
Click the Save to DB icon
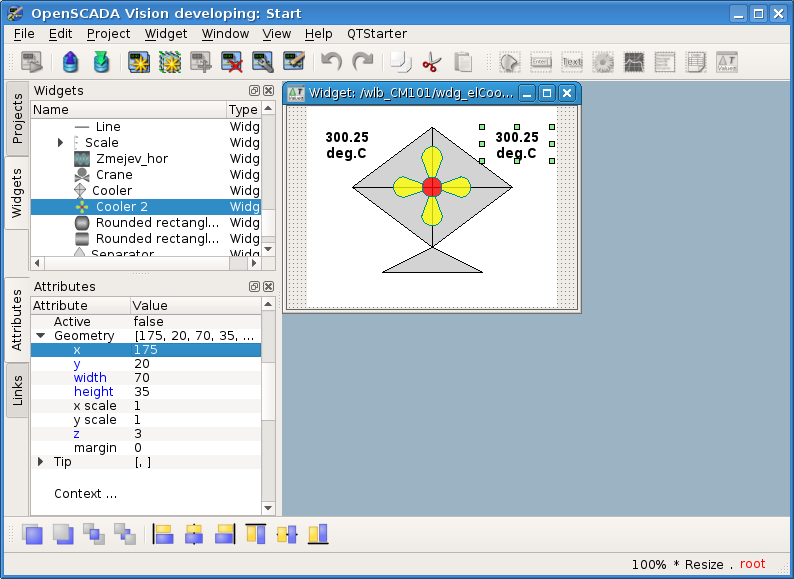pos(101,62)
